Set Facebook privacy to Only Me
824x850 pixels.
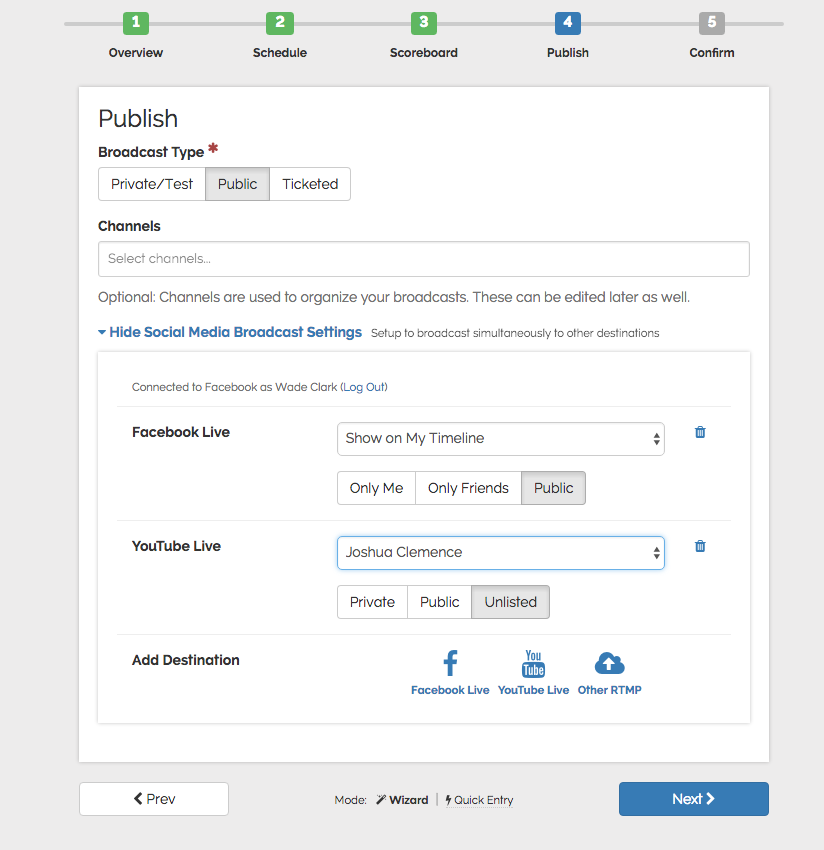point(376,488)
